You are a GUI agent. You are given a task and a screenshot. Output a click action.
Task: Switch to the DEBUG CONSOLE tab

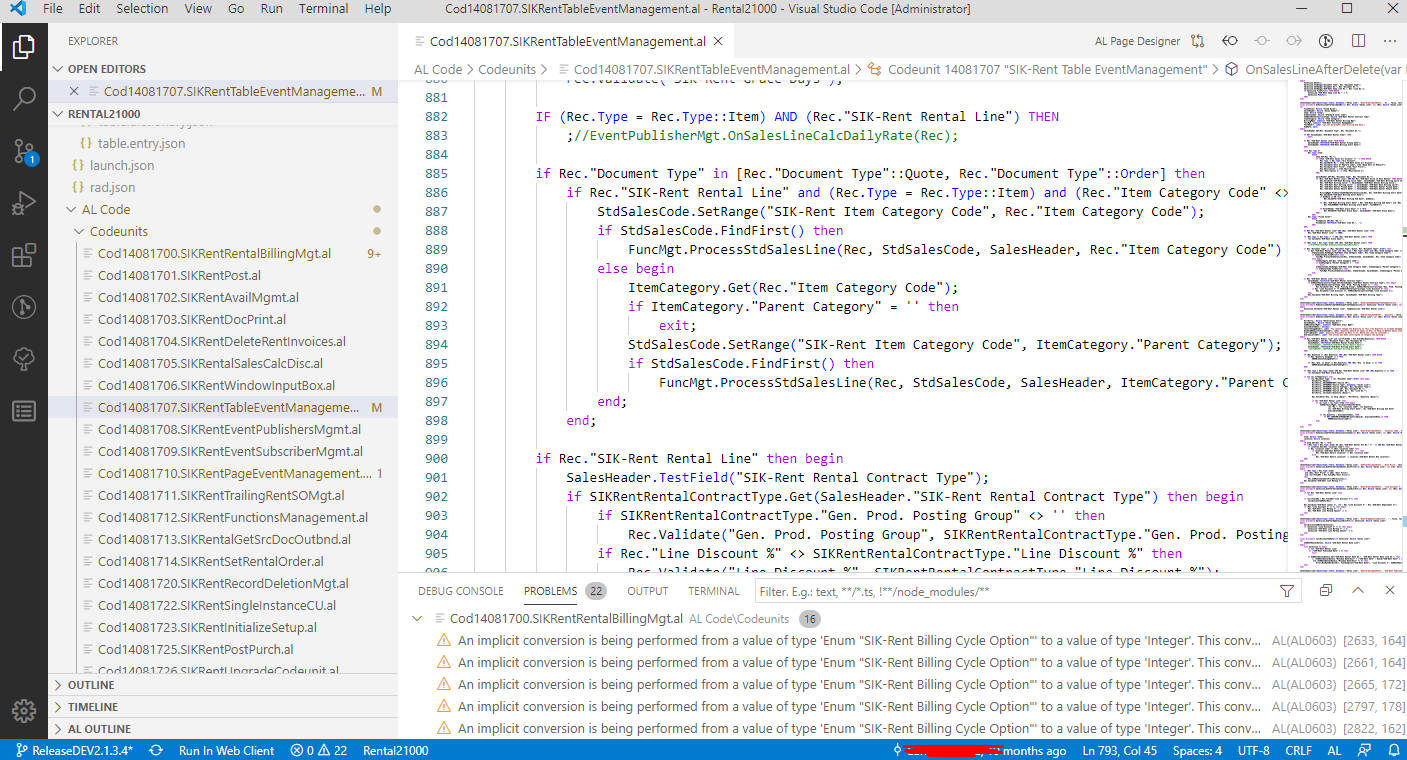(x=460, y=591)
